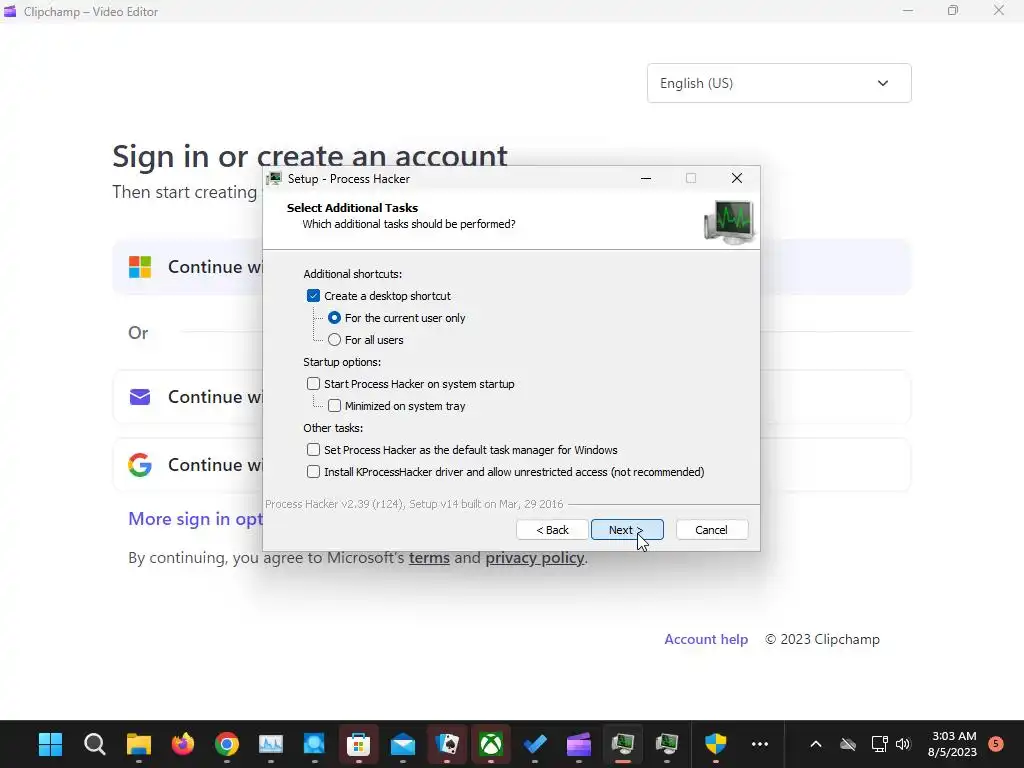Launch Firefox from the taskbar
The width and height of the screenshot is (1024, 768).
coord(183,744)
